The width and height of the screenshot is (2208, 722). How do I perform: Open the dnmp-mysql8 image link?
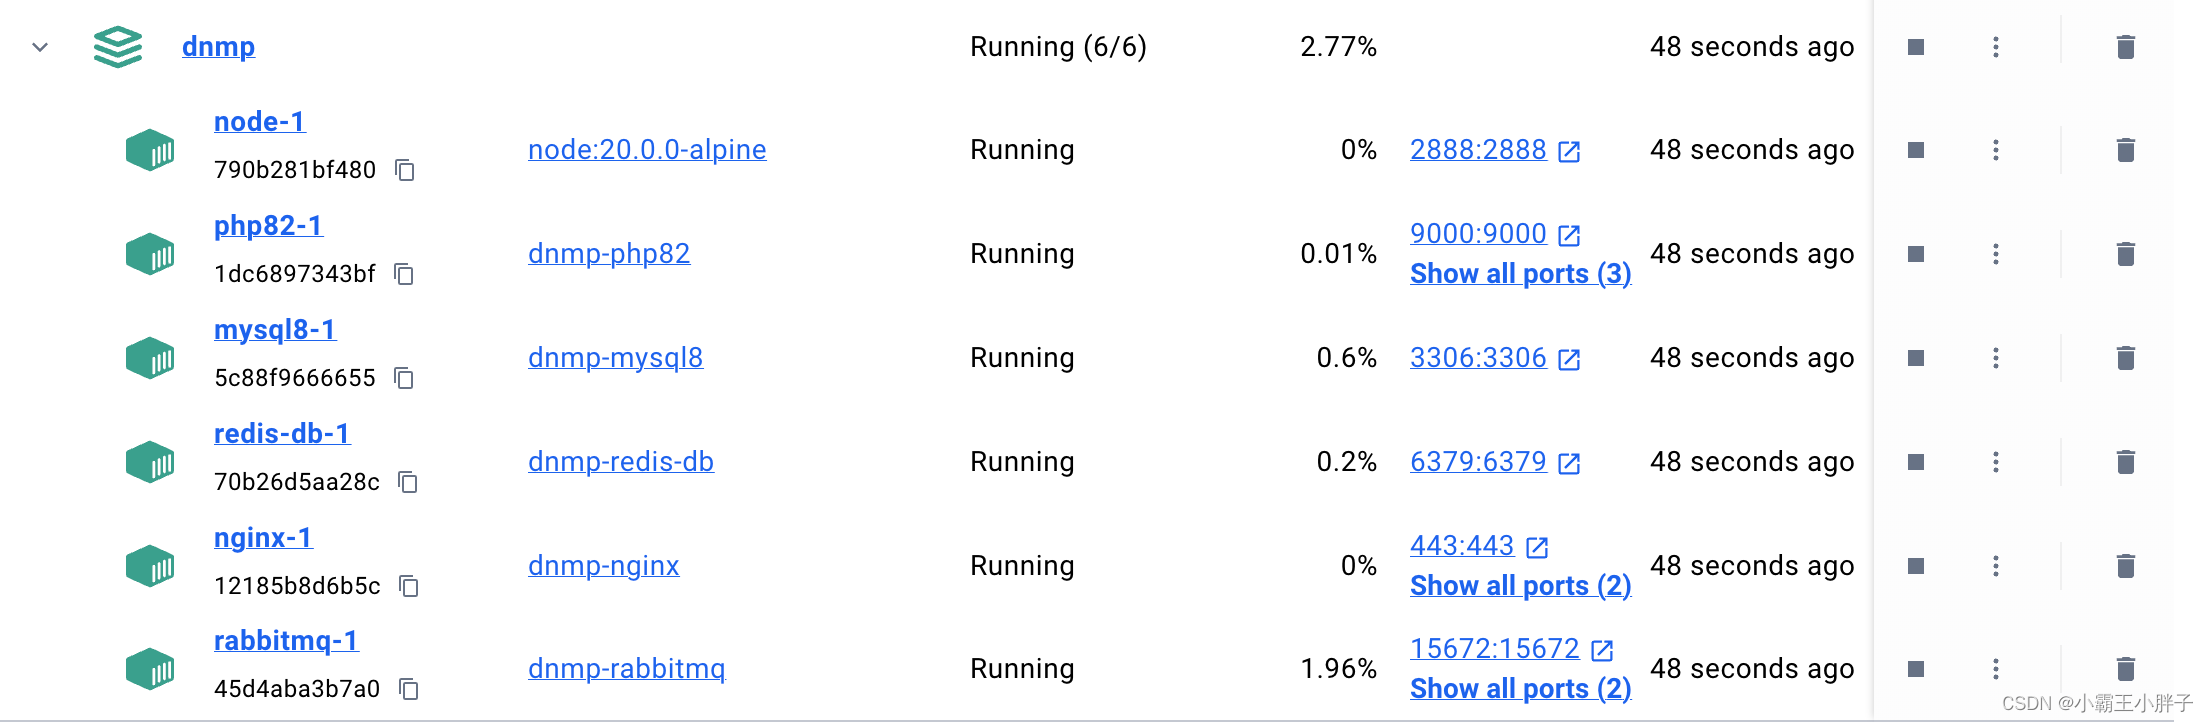coord(616,357)
